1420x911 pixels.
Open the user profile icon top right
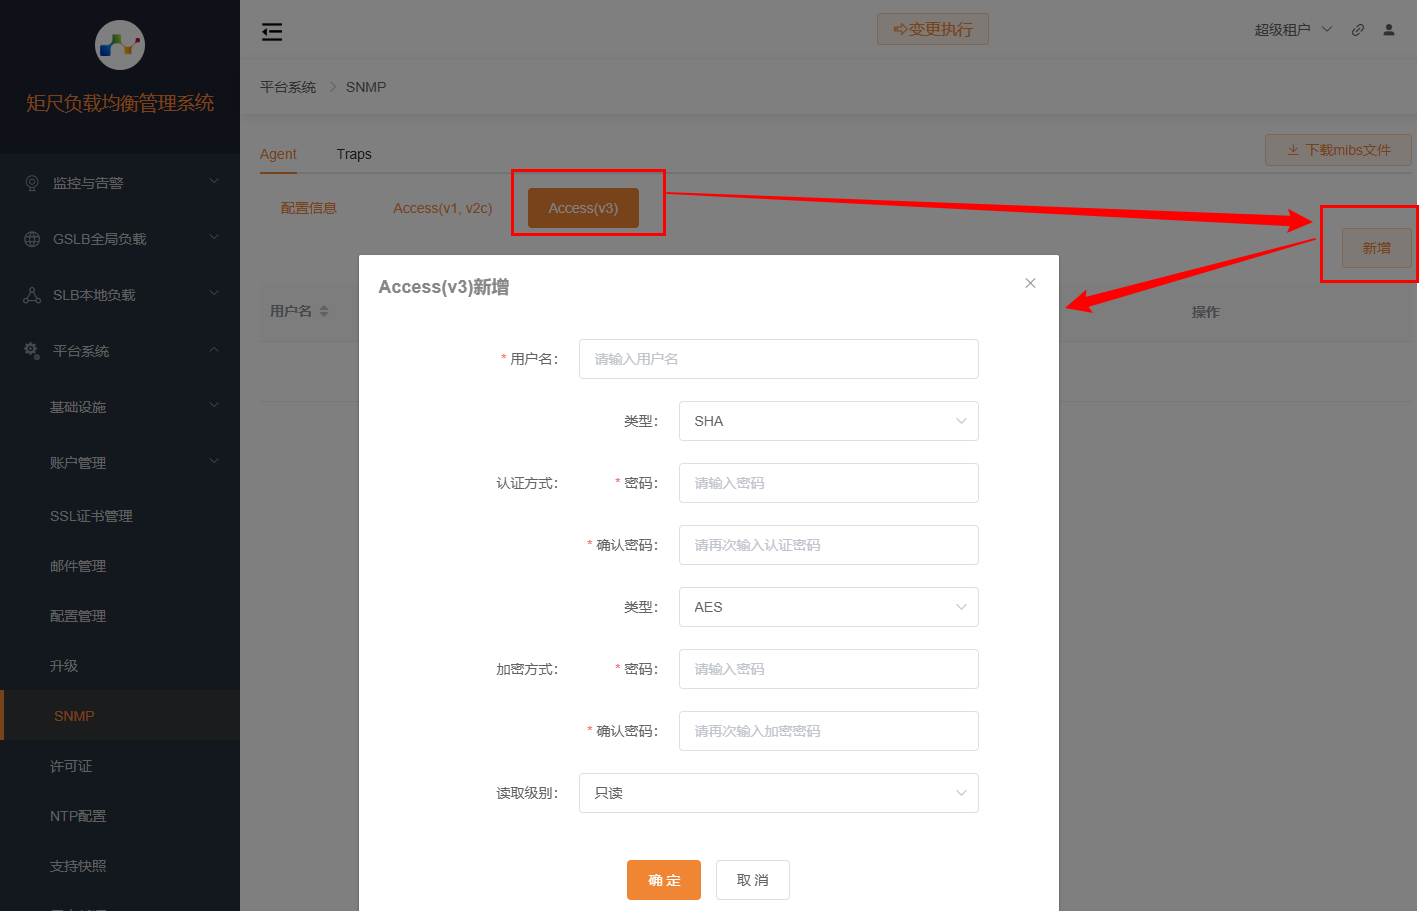1388,30
